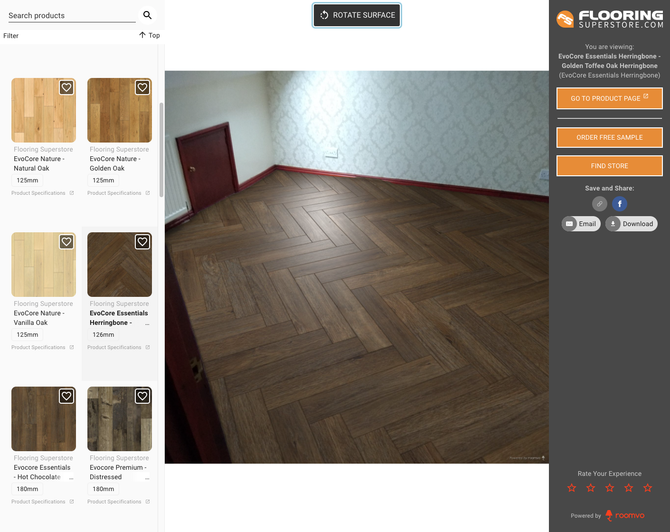Click the search magnifier icon

147,15
